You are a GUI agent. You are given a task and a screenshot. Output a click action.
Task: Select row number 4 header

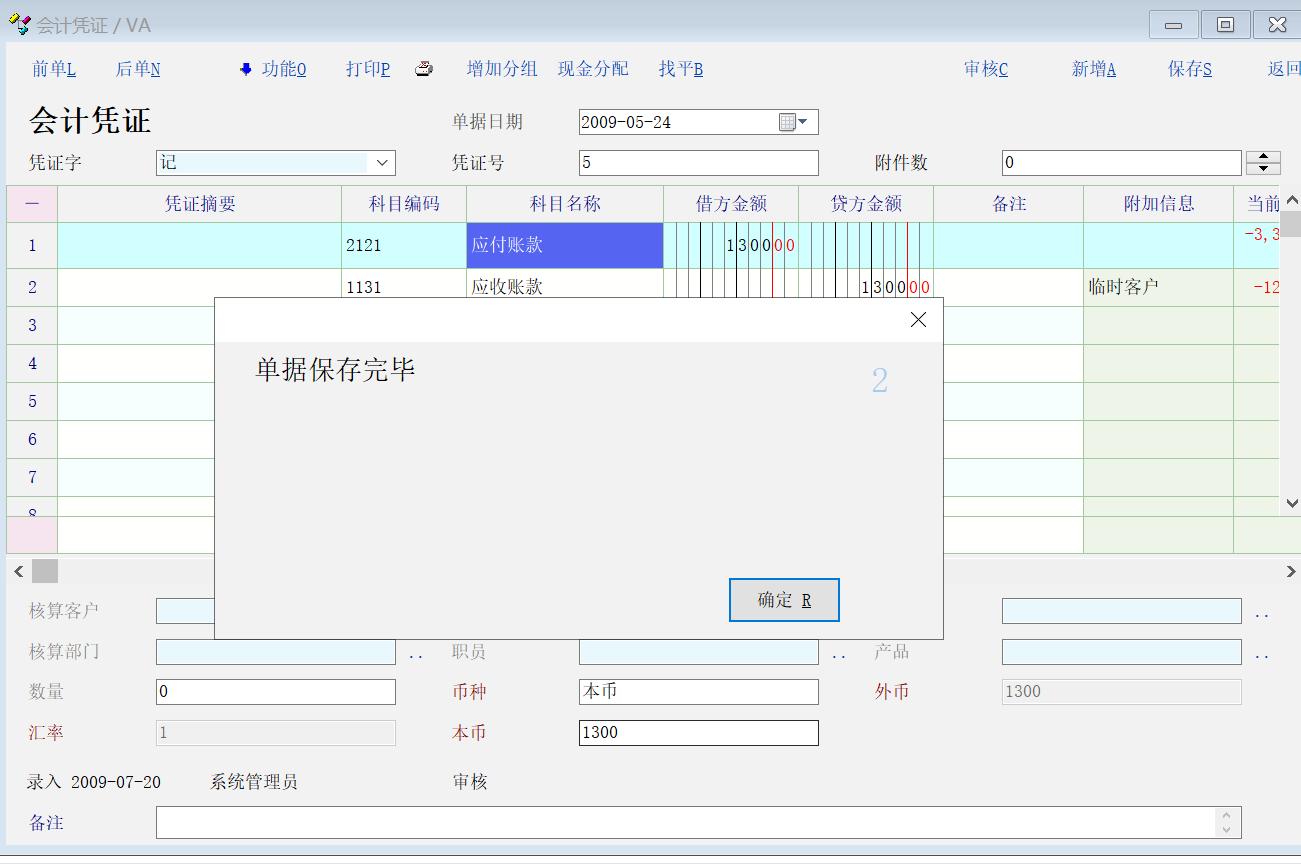(x=32, y=363)
